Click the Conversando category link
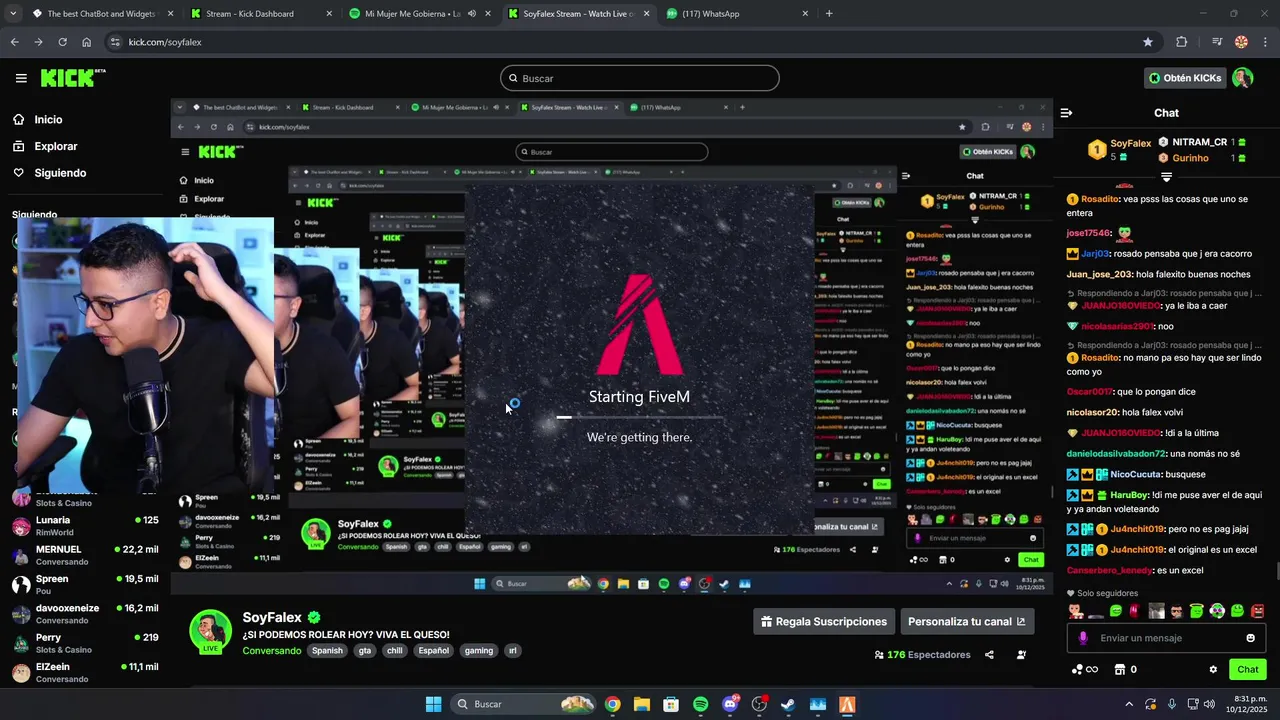The height and width of the screenshot is (720, 1280). click(271, 651)
